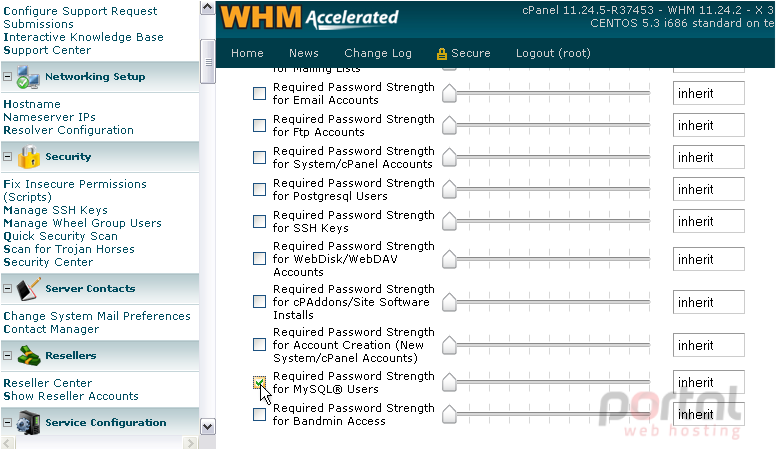Screen dimensions: 776x450
Task: Open Show Reseller Accounts link
Action: 71,396
